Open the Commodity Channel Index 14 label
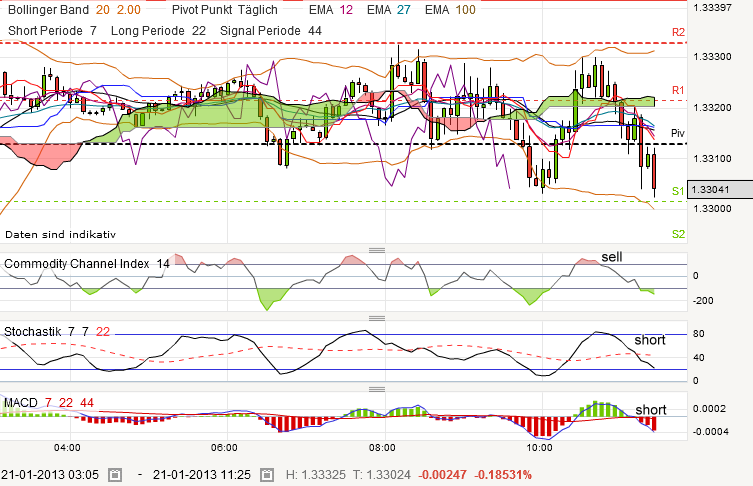Viewport: 753px width, 486px height. 87,264
